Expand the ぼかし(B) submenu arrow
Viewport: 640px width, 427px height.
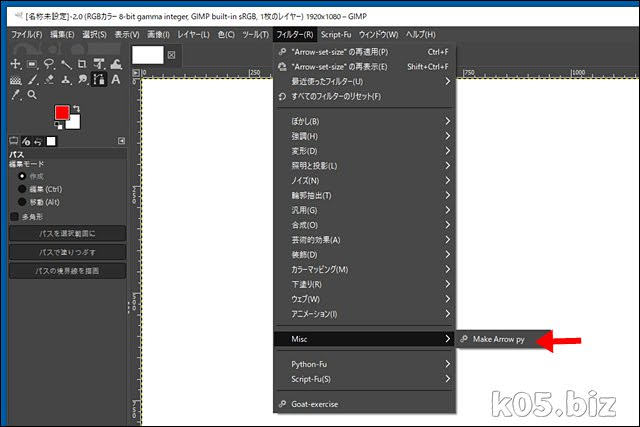(447, 121)
